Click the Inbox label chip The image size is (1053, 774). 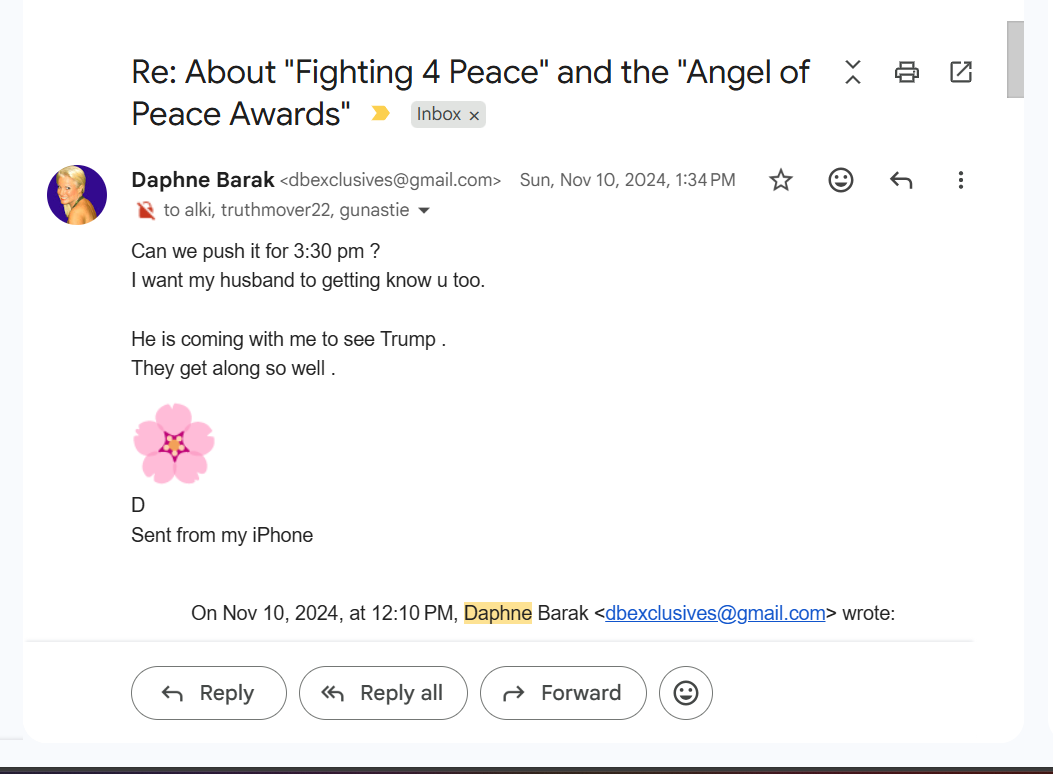[438, 114]
